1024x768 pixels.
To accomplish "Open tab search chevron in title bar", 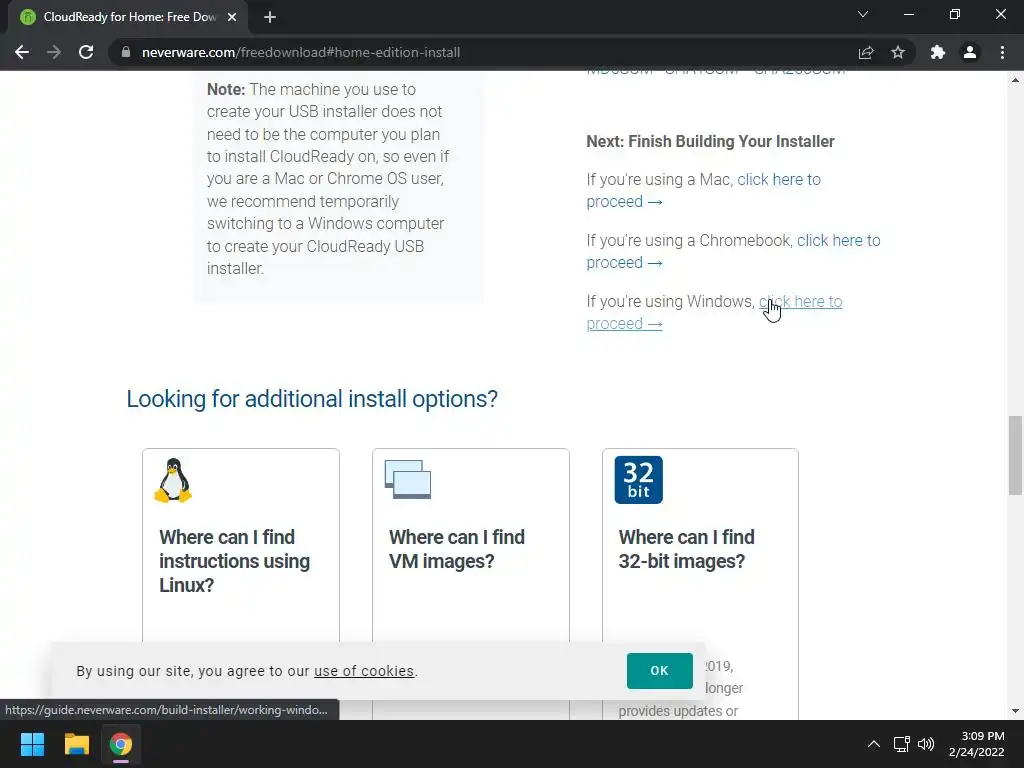I will (863, 14).
